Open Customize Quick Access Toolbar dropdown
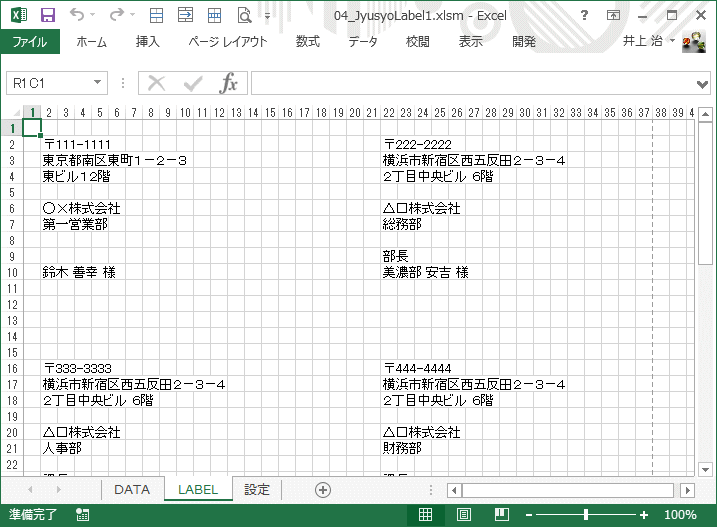This screenshot has width=717, height=527. pos(268,16)
